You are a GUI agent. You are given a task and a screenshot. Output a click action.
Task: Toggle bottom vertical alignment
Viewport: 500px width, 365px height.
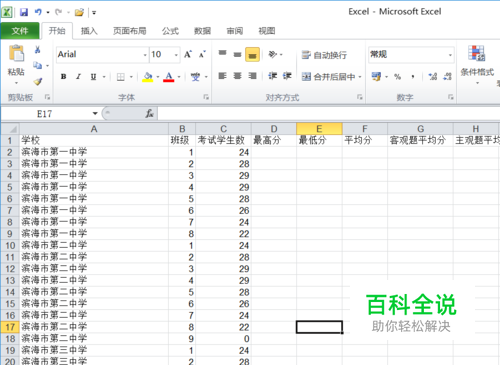pyautogui.click(x=252, y=55)
